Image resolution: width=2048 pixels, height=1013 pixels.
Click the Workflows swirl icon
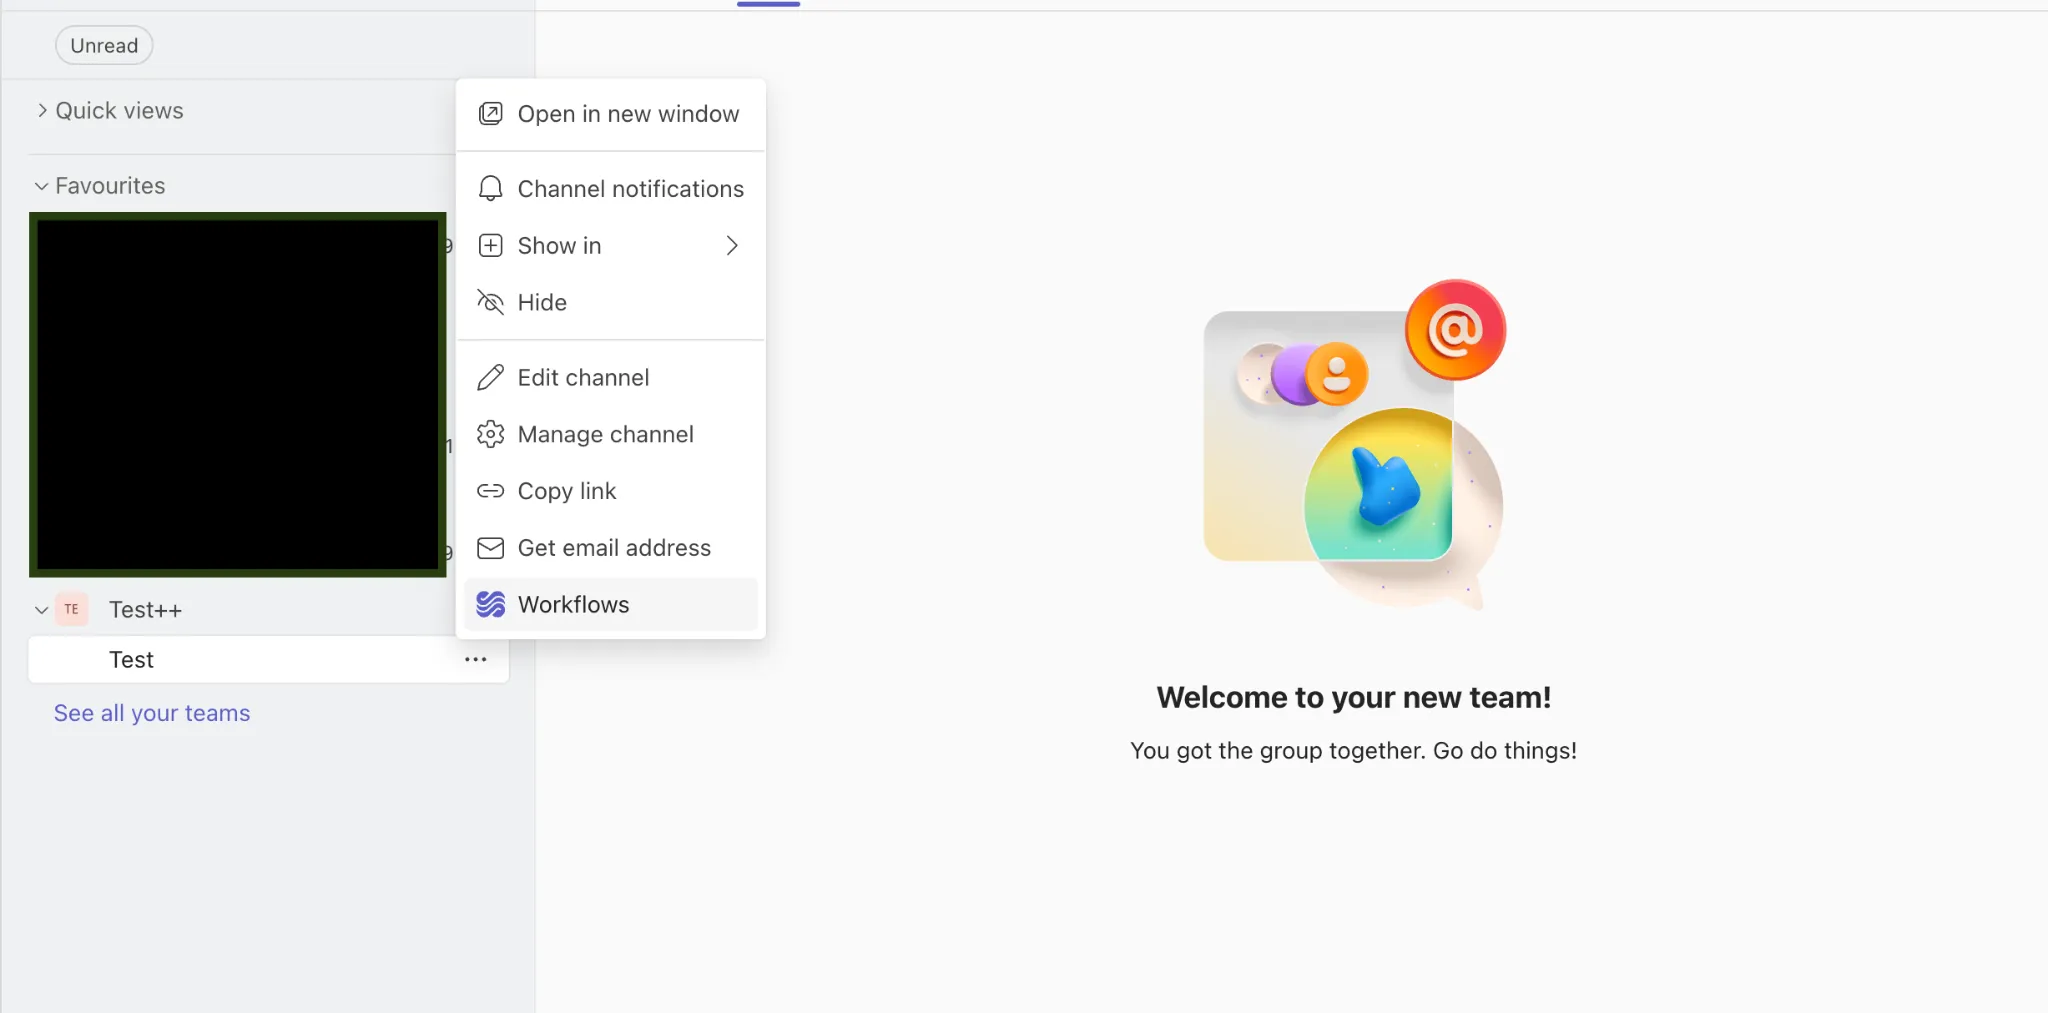click(490, 604)
